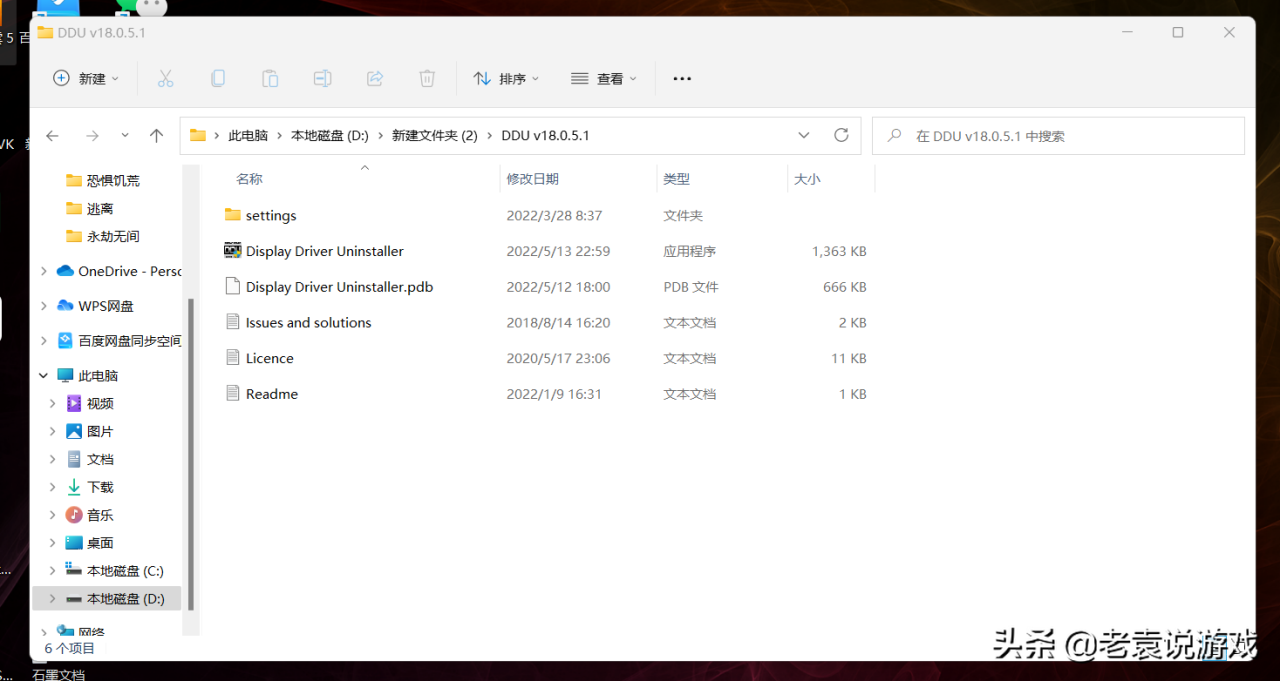
Task: Click the Paste clipboard icon
Action: (x=270, y=78)
